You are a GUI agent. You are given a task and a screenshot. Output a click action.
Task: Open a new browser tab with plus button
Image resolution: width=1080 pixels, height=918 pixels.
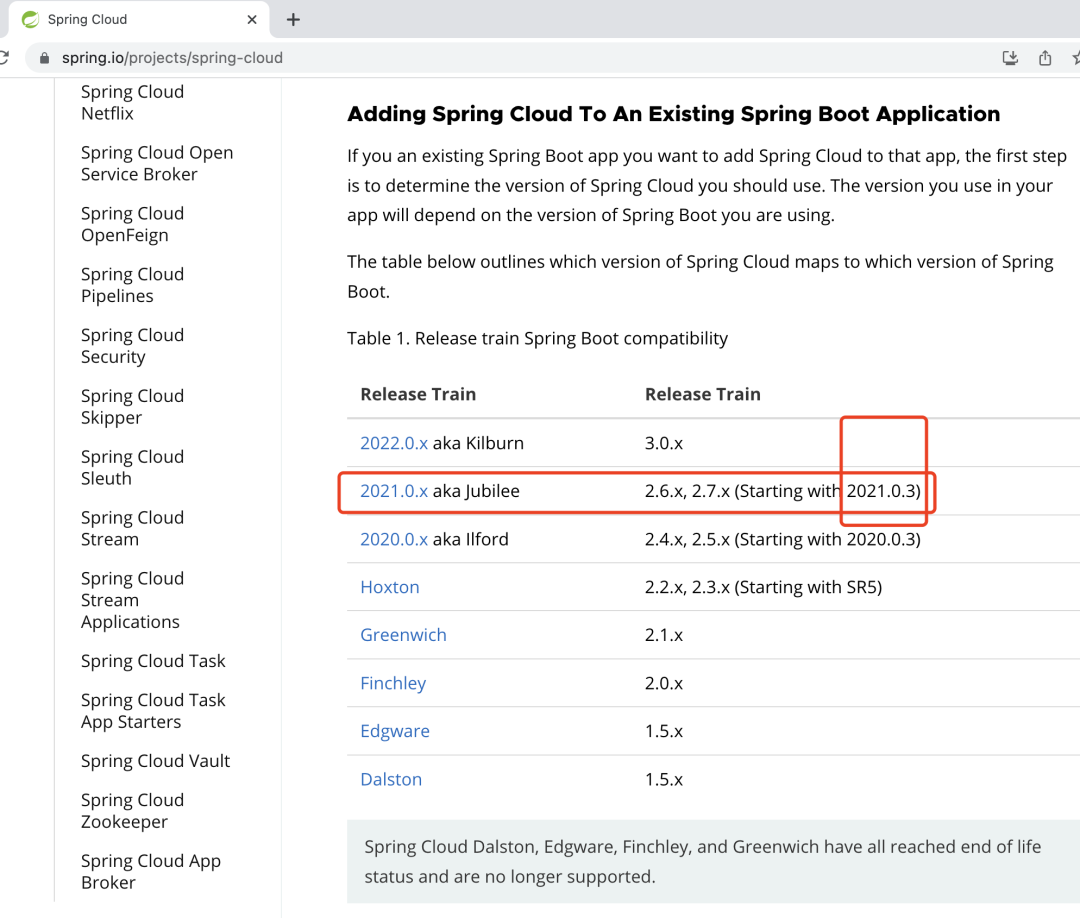pyautogui.click(x=293, y=19)
